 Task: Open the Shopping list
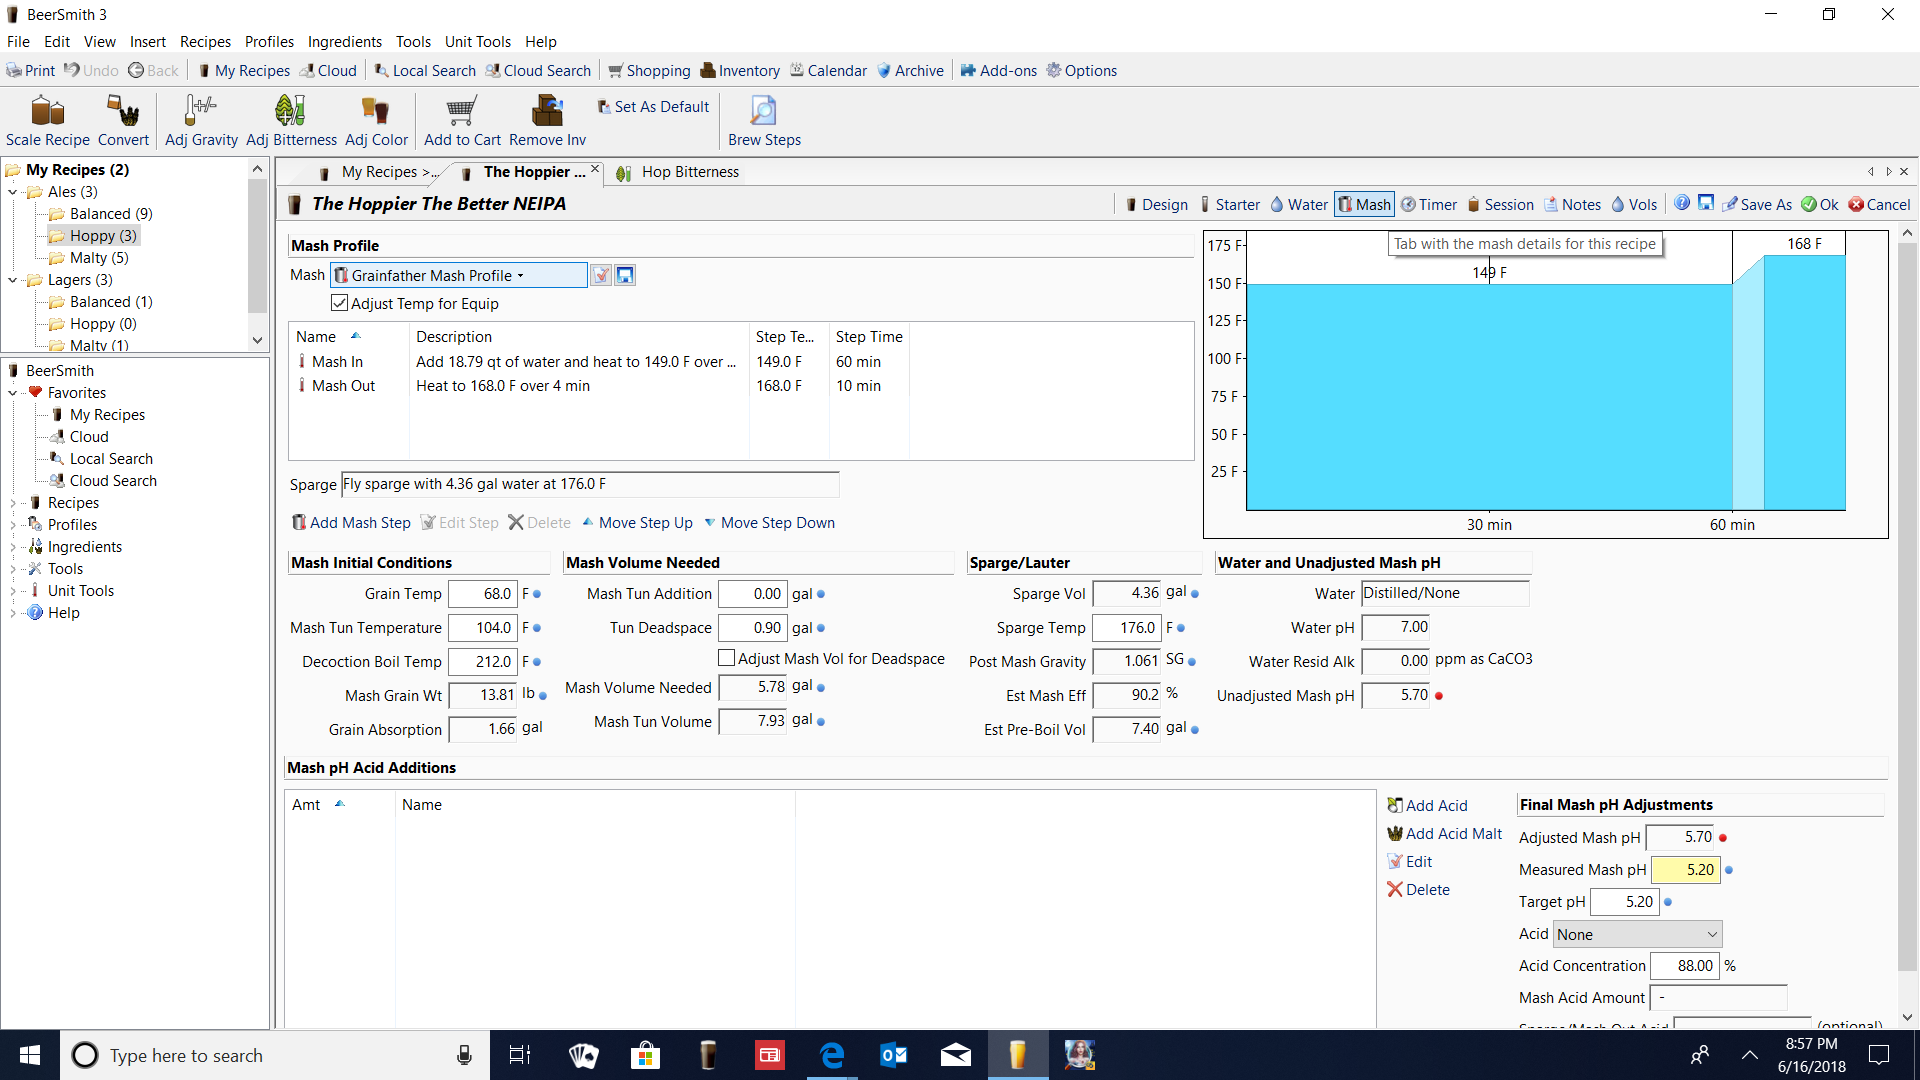(x=649, y=71)
